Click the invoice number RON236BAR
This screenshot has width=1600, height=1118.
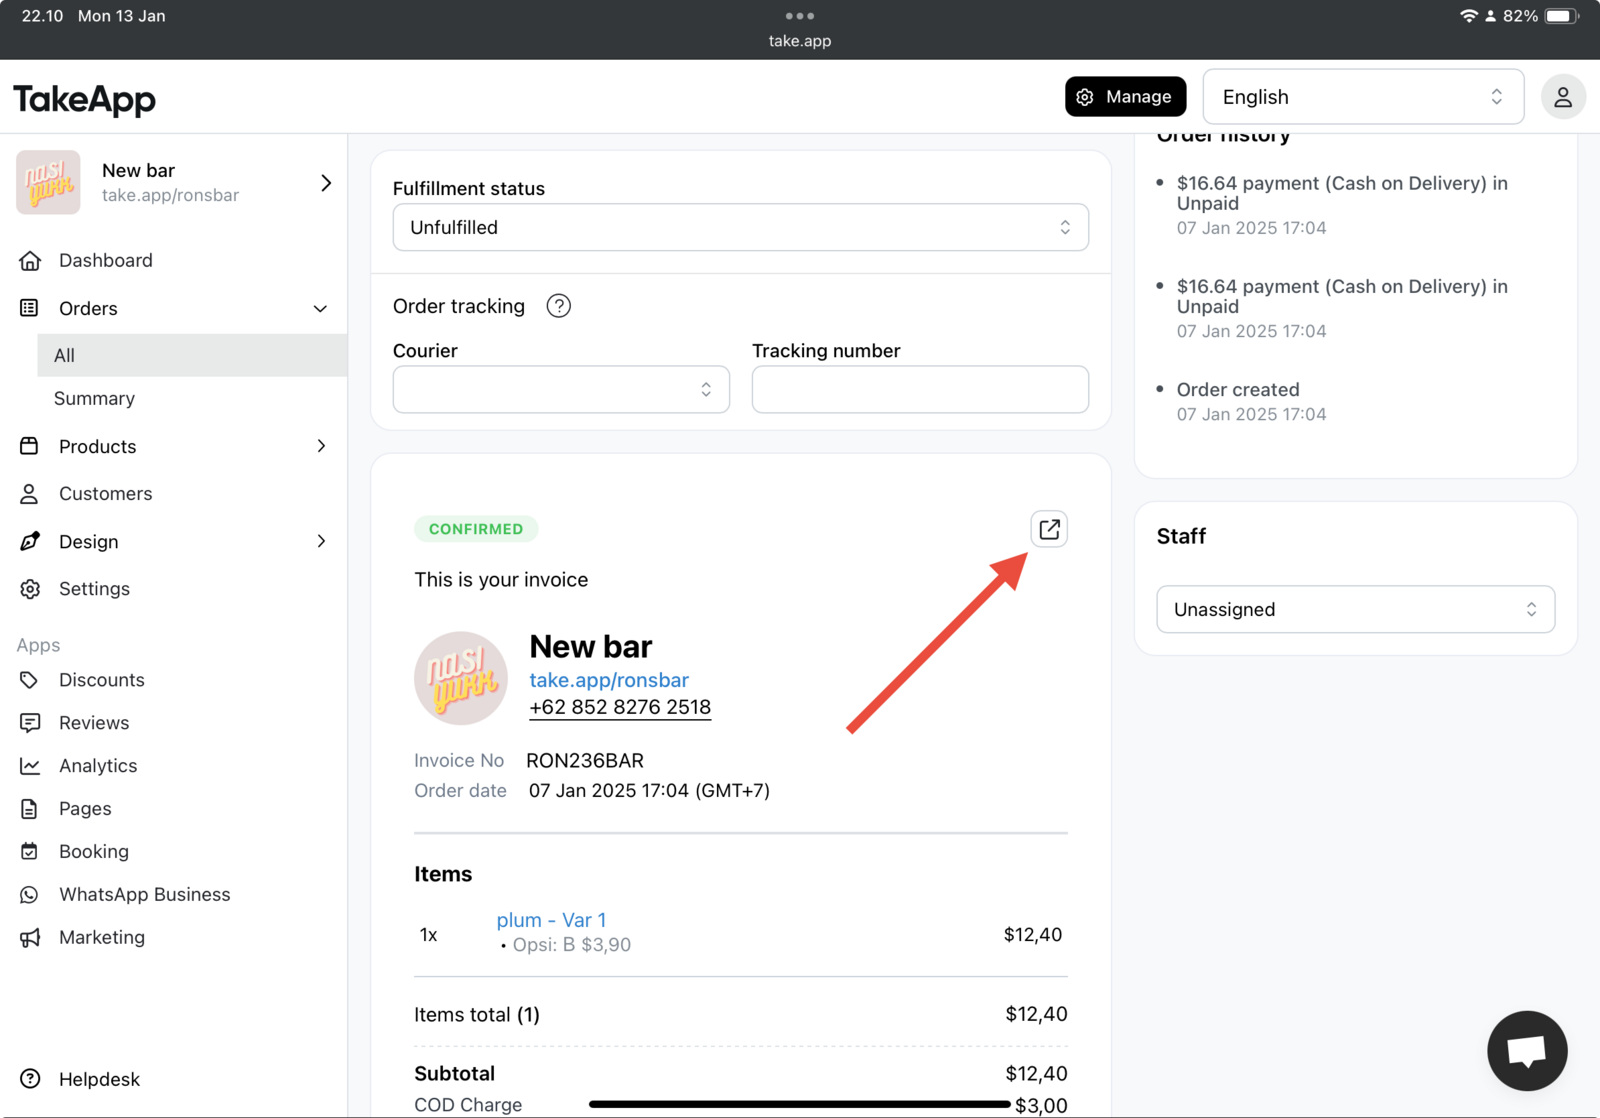[585, 761]
